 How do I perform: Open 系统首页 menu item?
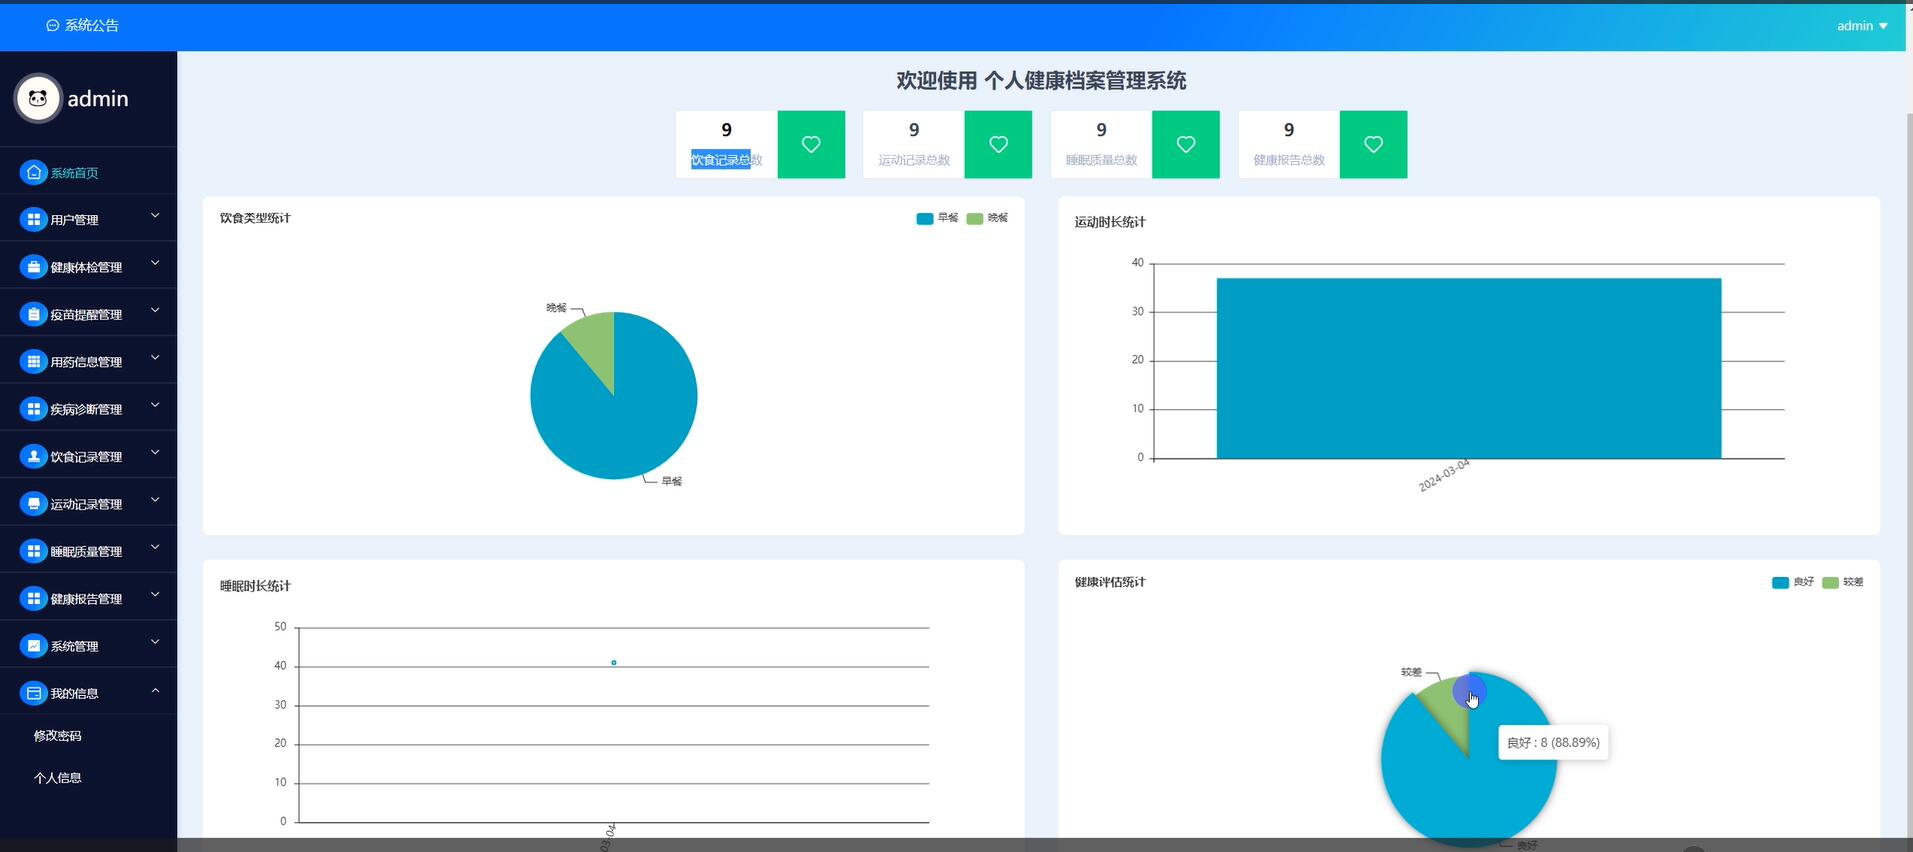click(x=88, y=173)
